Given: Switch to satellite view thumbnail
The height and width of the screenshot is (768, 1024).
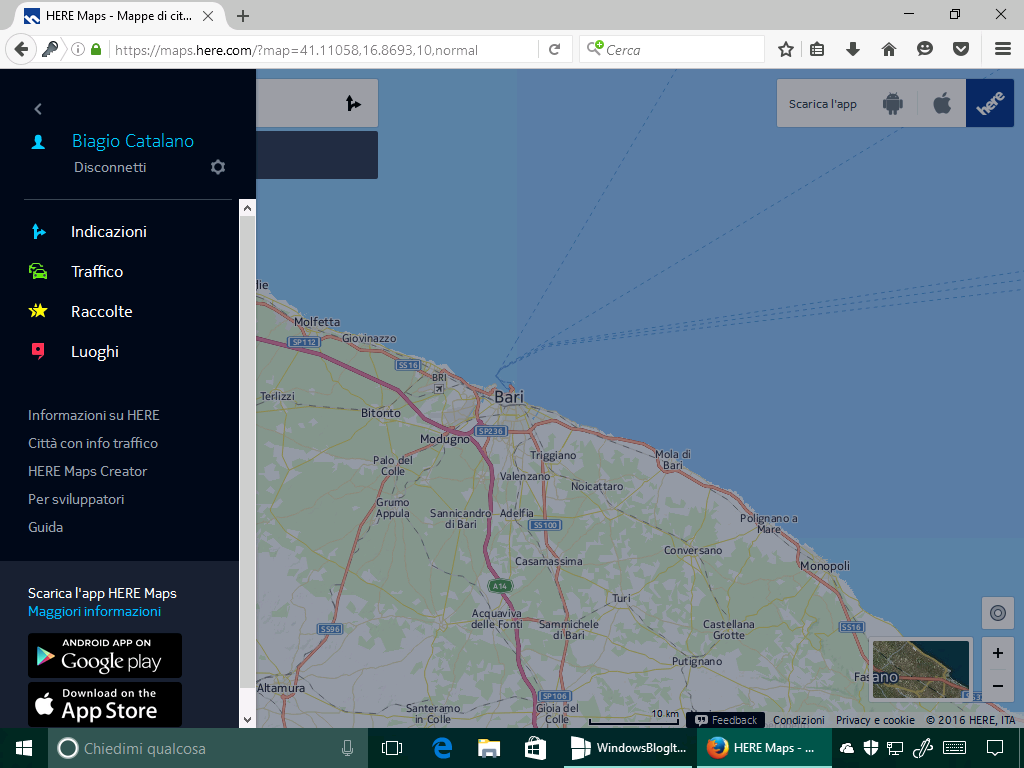Looking at the screenshot, I should [x=921, y=669].
